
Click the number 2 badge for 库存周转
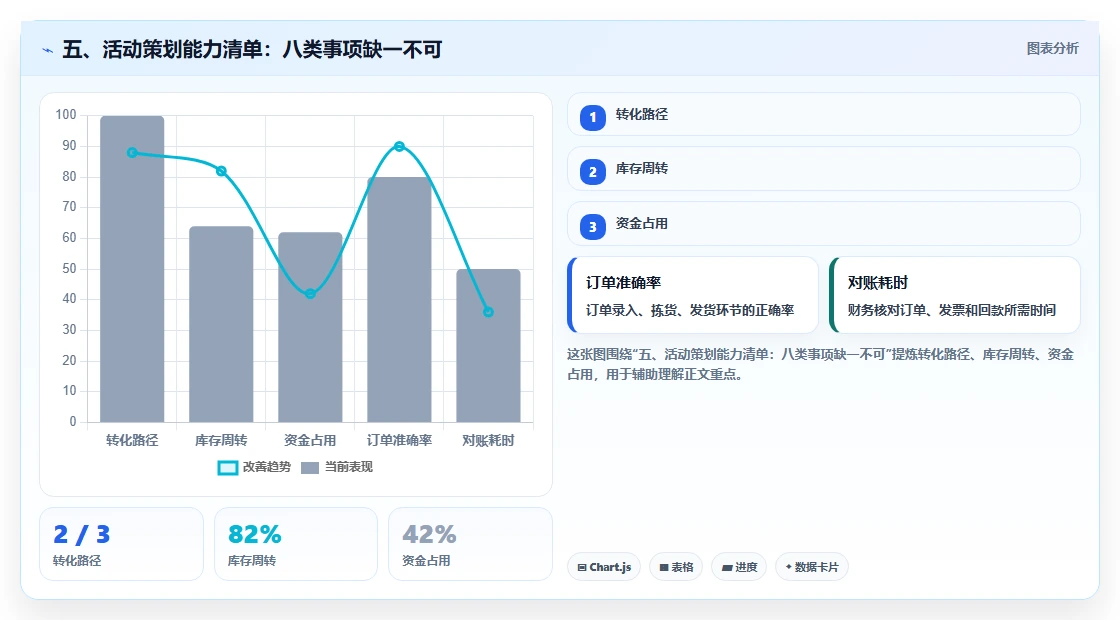tap(593, 171)
